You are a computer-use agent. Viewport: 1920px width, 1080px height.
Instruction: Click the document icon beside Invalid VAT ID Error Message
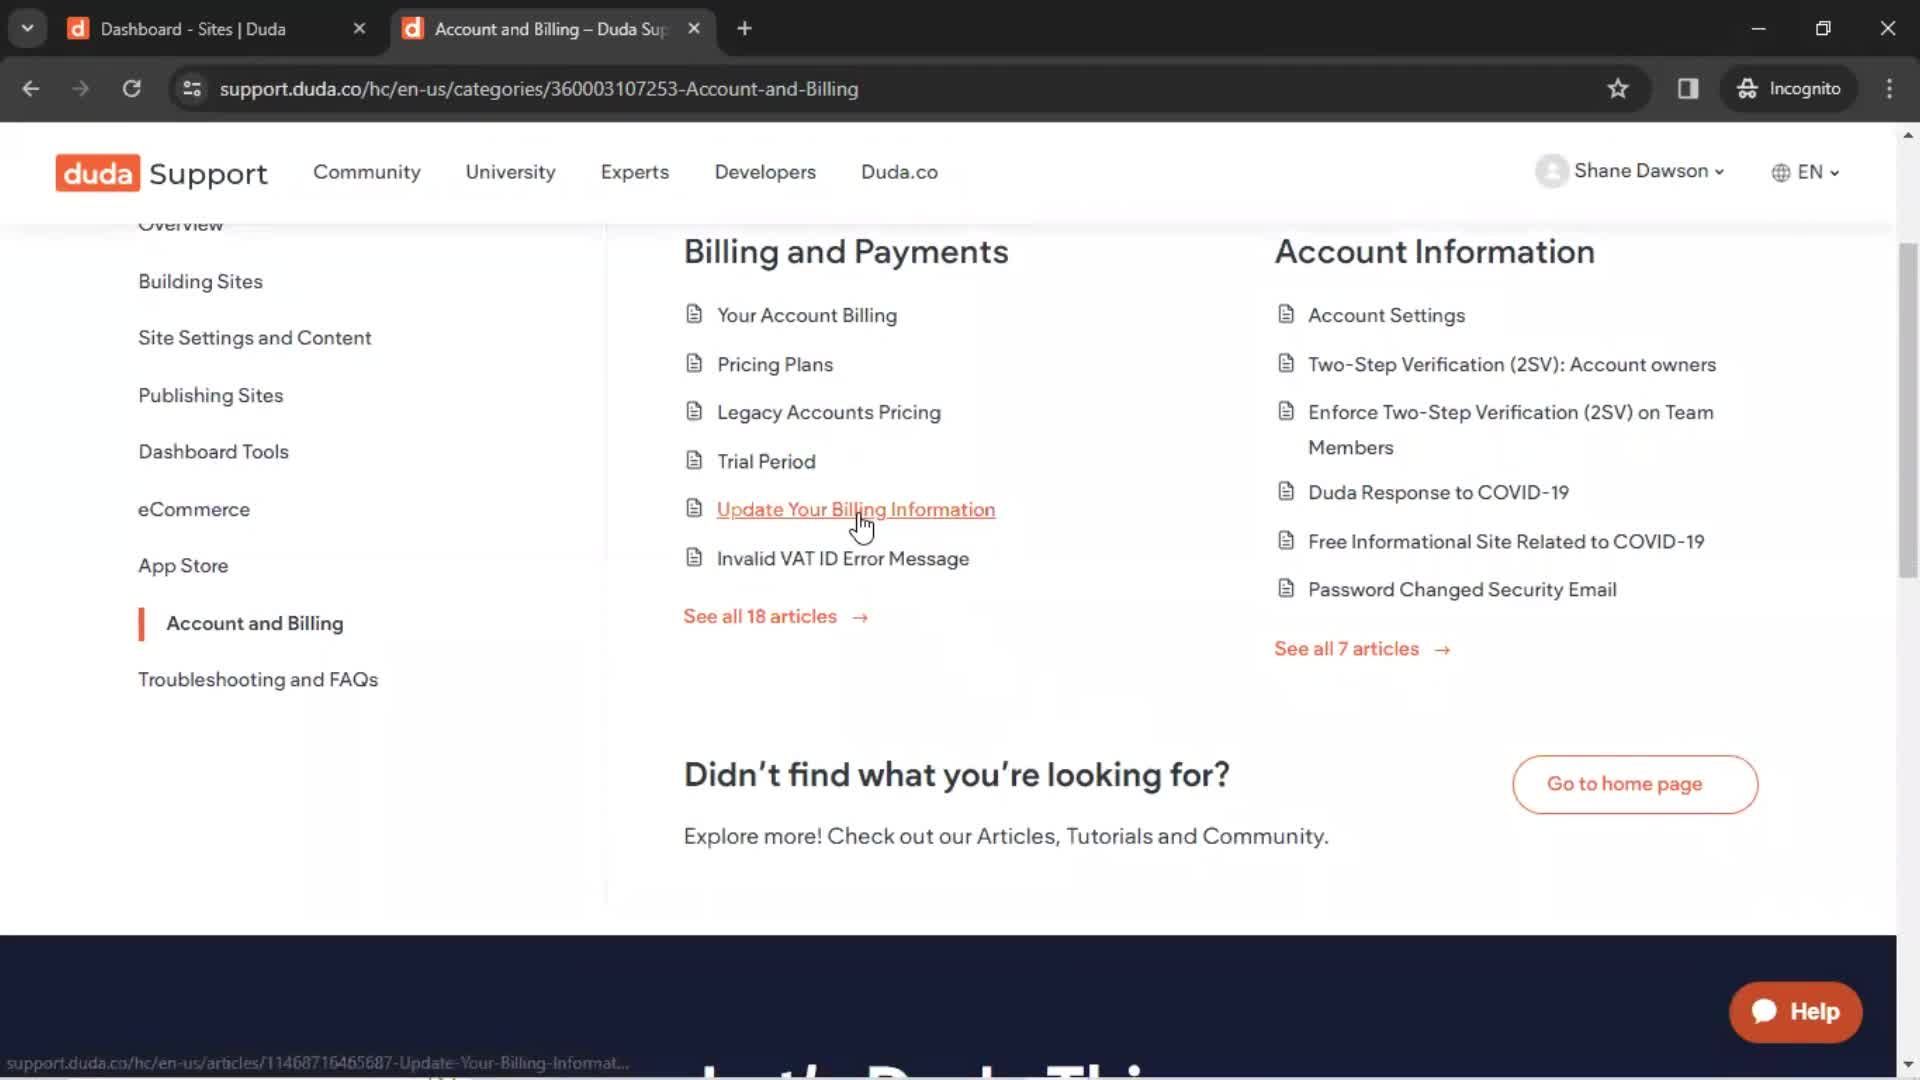coord(694,557)
